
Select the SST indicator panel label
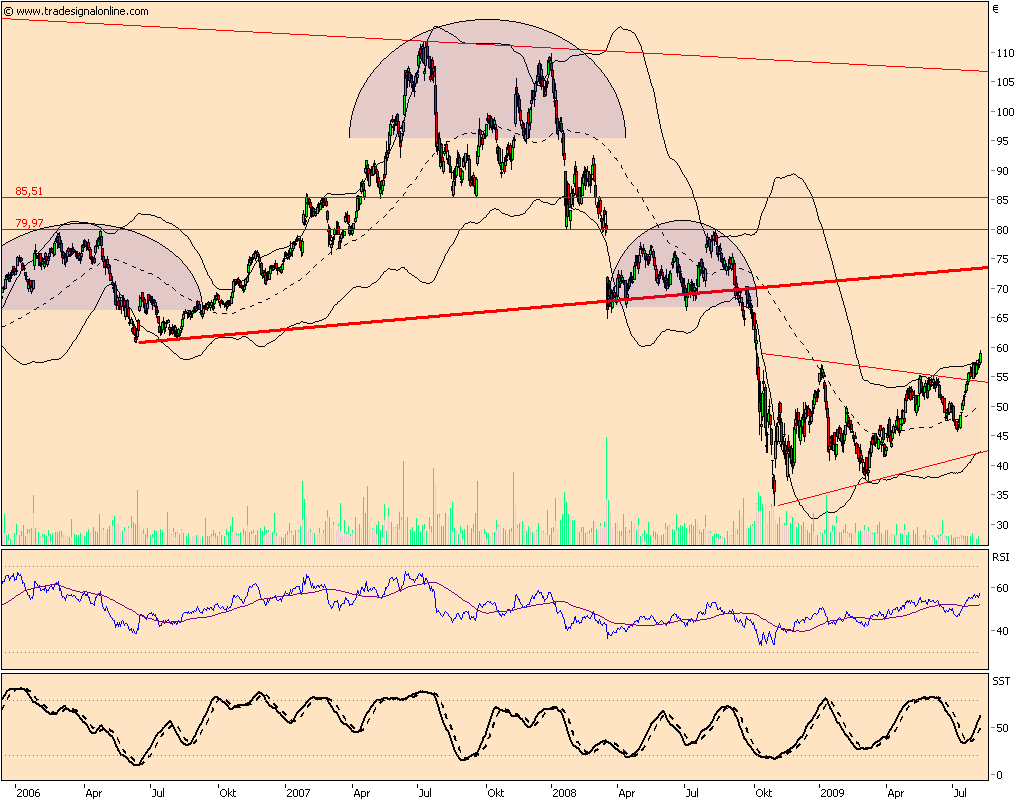1001,681
